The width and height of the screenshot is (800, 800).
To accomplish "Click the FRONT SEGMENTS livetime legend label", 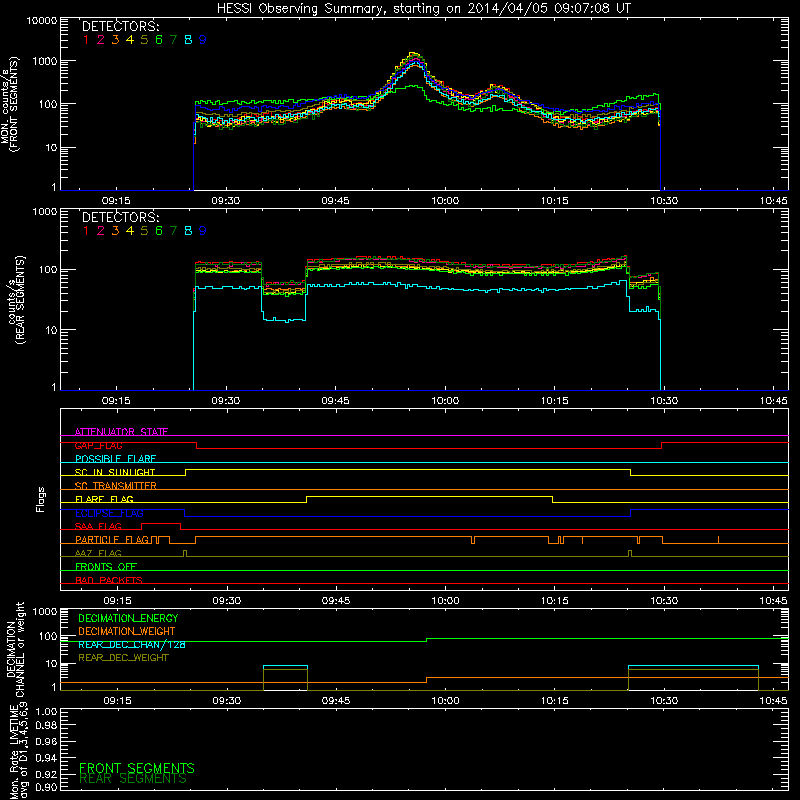I will (137, 768).
